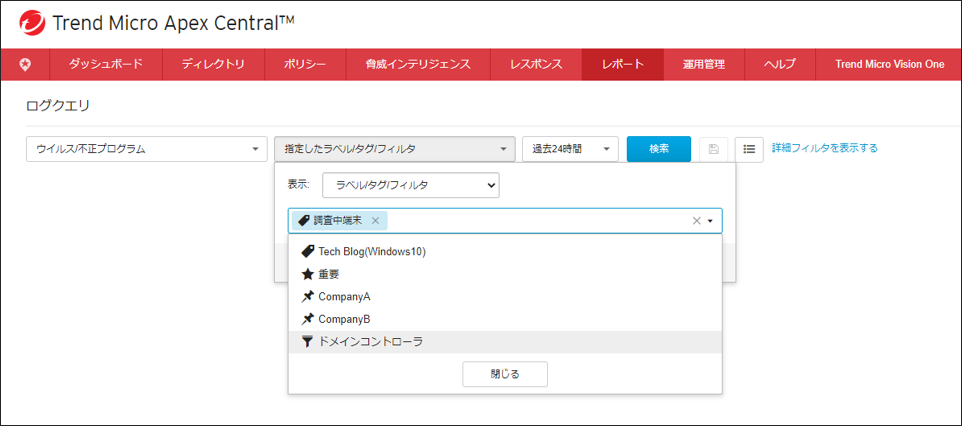Click the tag icon in 調査中端末 chip

303,220
